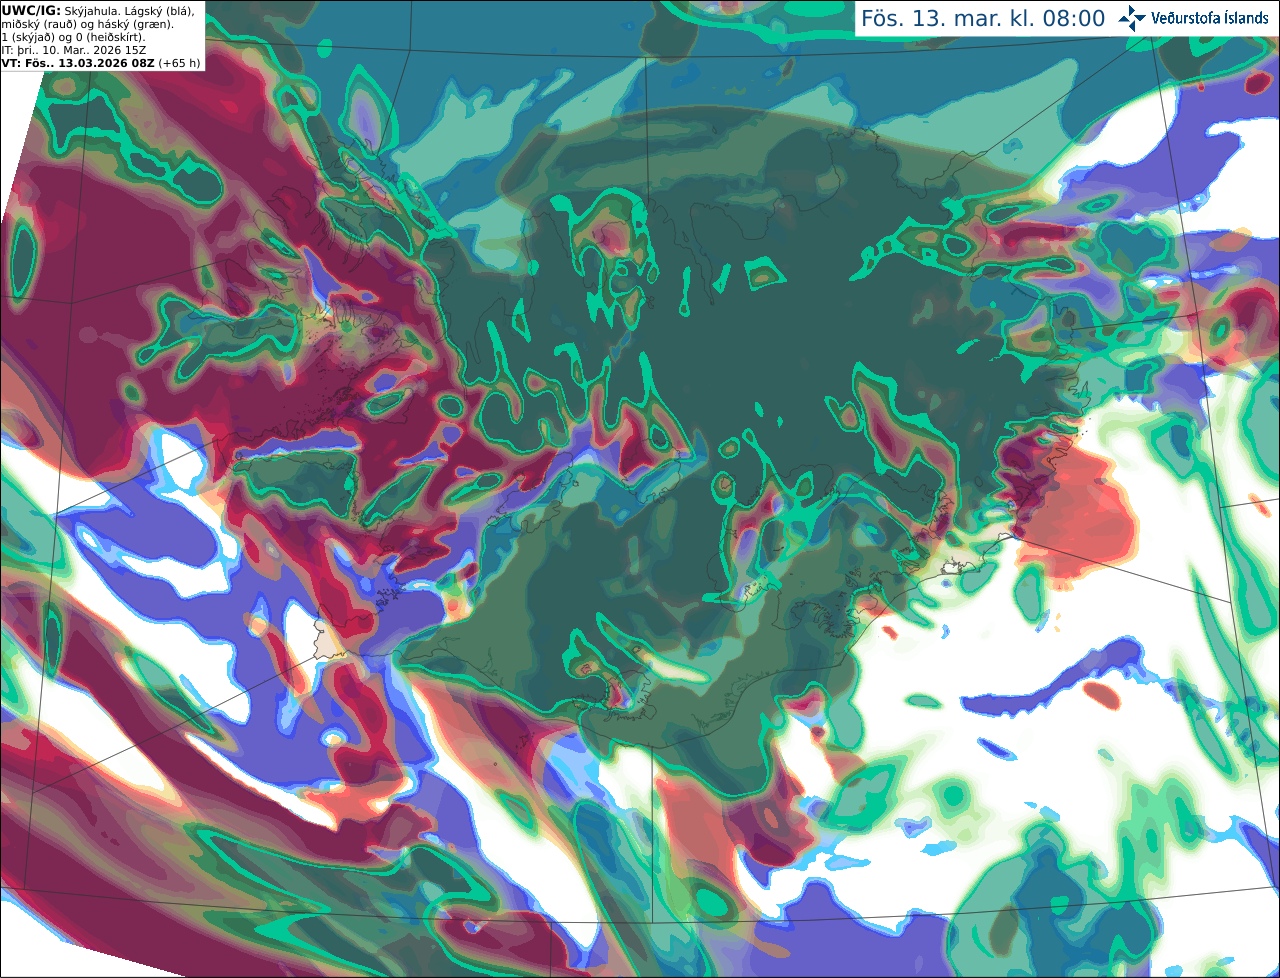Image resolution: width=1280 pixels, height=978 pixels.
Task: Click the 'Fös. 13. mar. kl. 08:00' timestamp
Action: click(983, 19)
